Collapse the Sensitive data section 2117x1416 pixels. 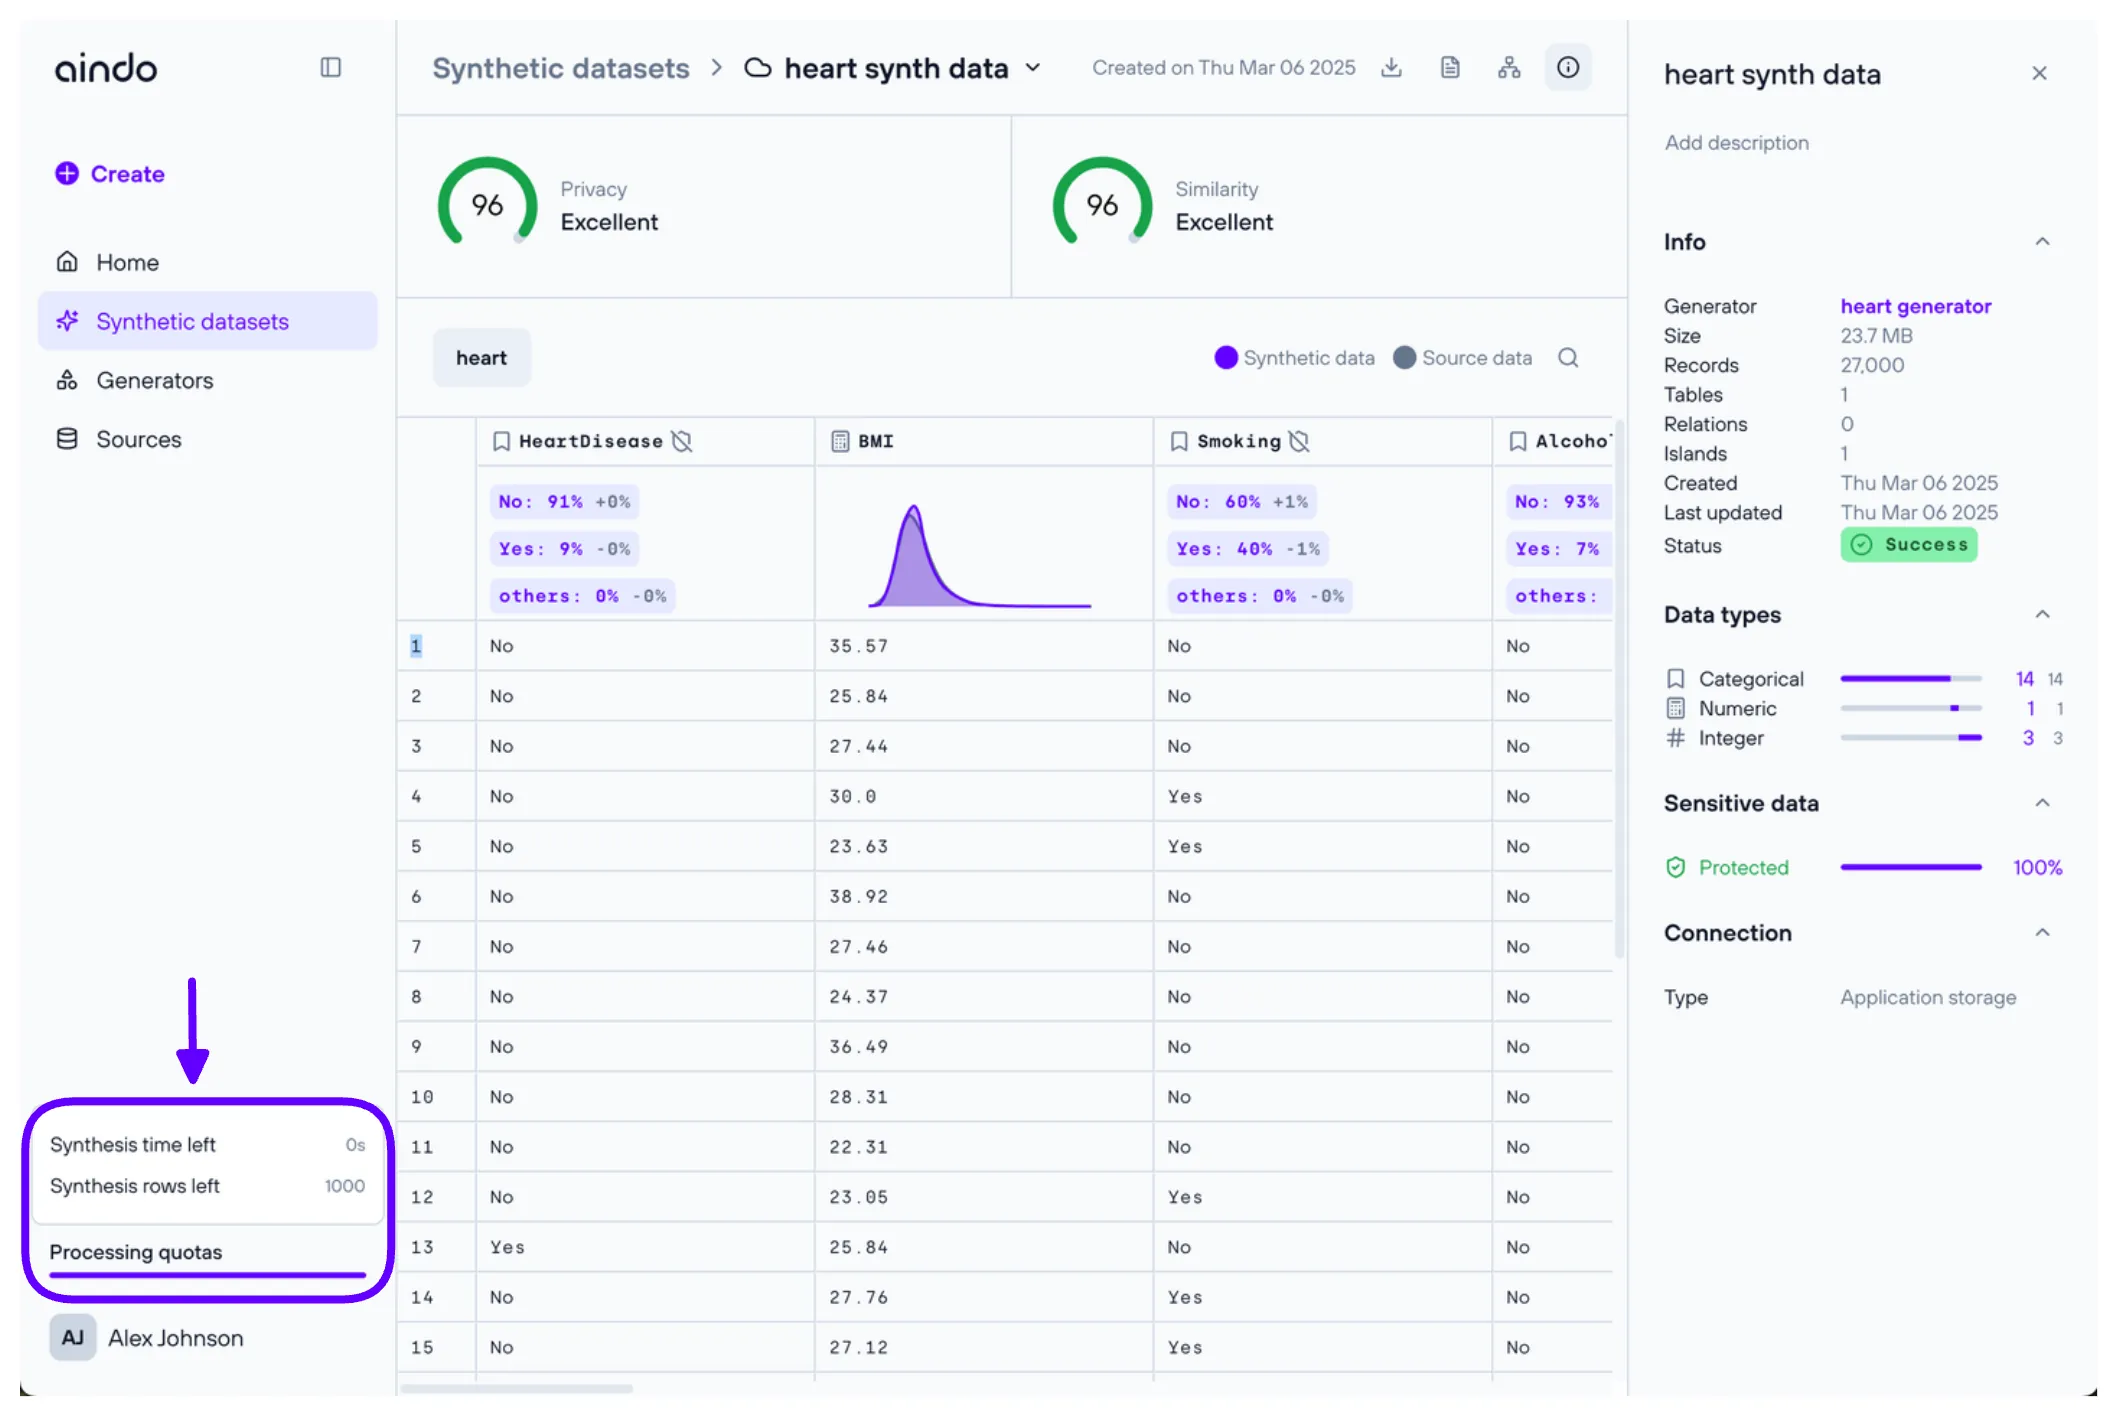[x=2042, y=803]
